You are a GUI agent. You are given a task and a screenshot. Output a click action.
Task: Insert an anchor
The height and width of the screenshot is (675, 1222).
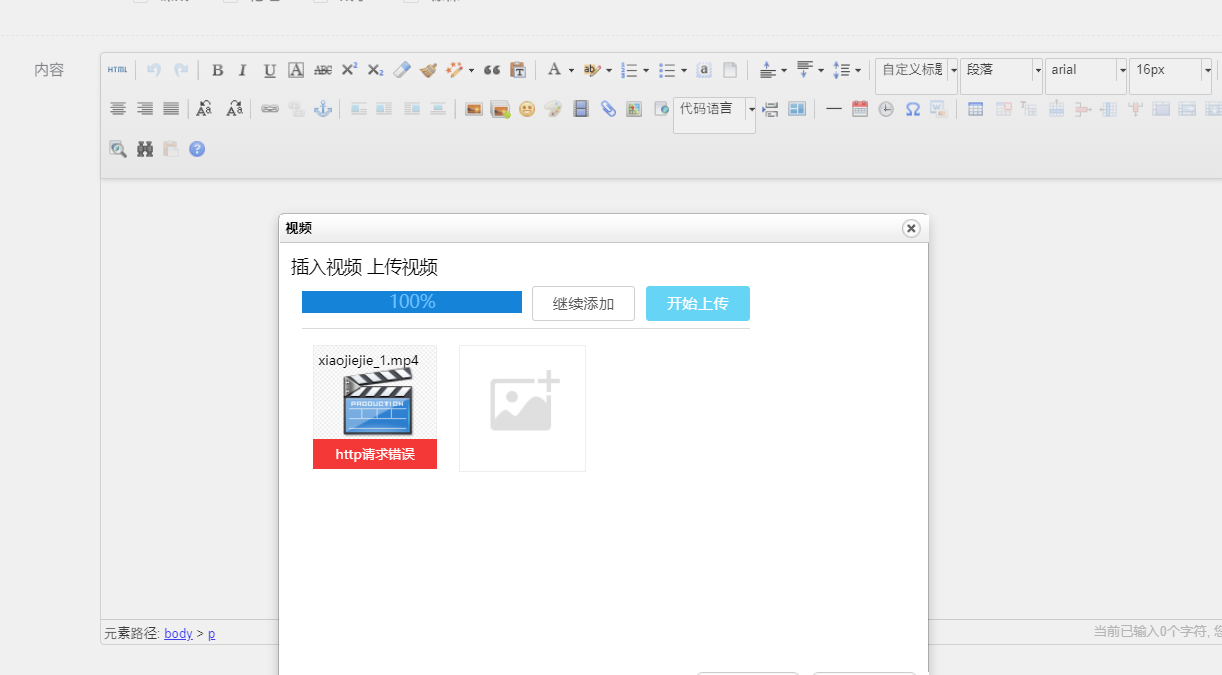click(323, 109)
